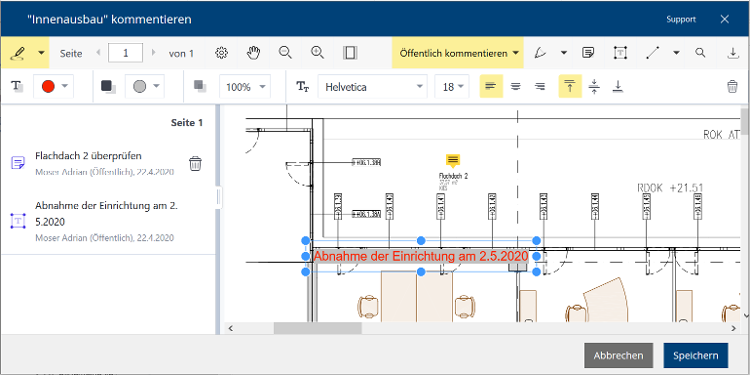
Task: Click the text color icon
Action: coord(17,87)
